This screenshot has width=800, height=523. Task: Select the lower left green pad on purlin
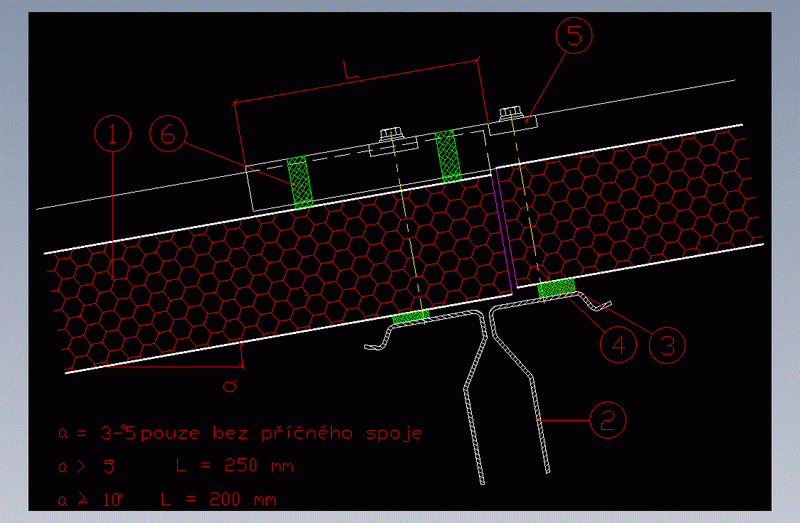409,317
